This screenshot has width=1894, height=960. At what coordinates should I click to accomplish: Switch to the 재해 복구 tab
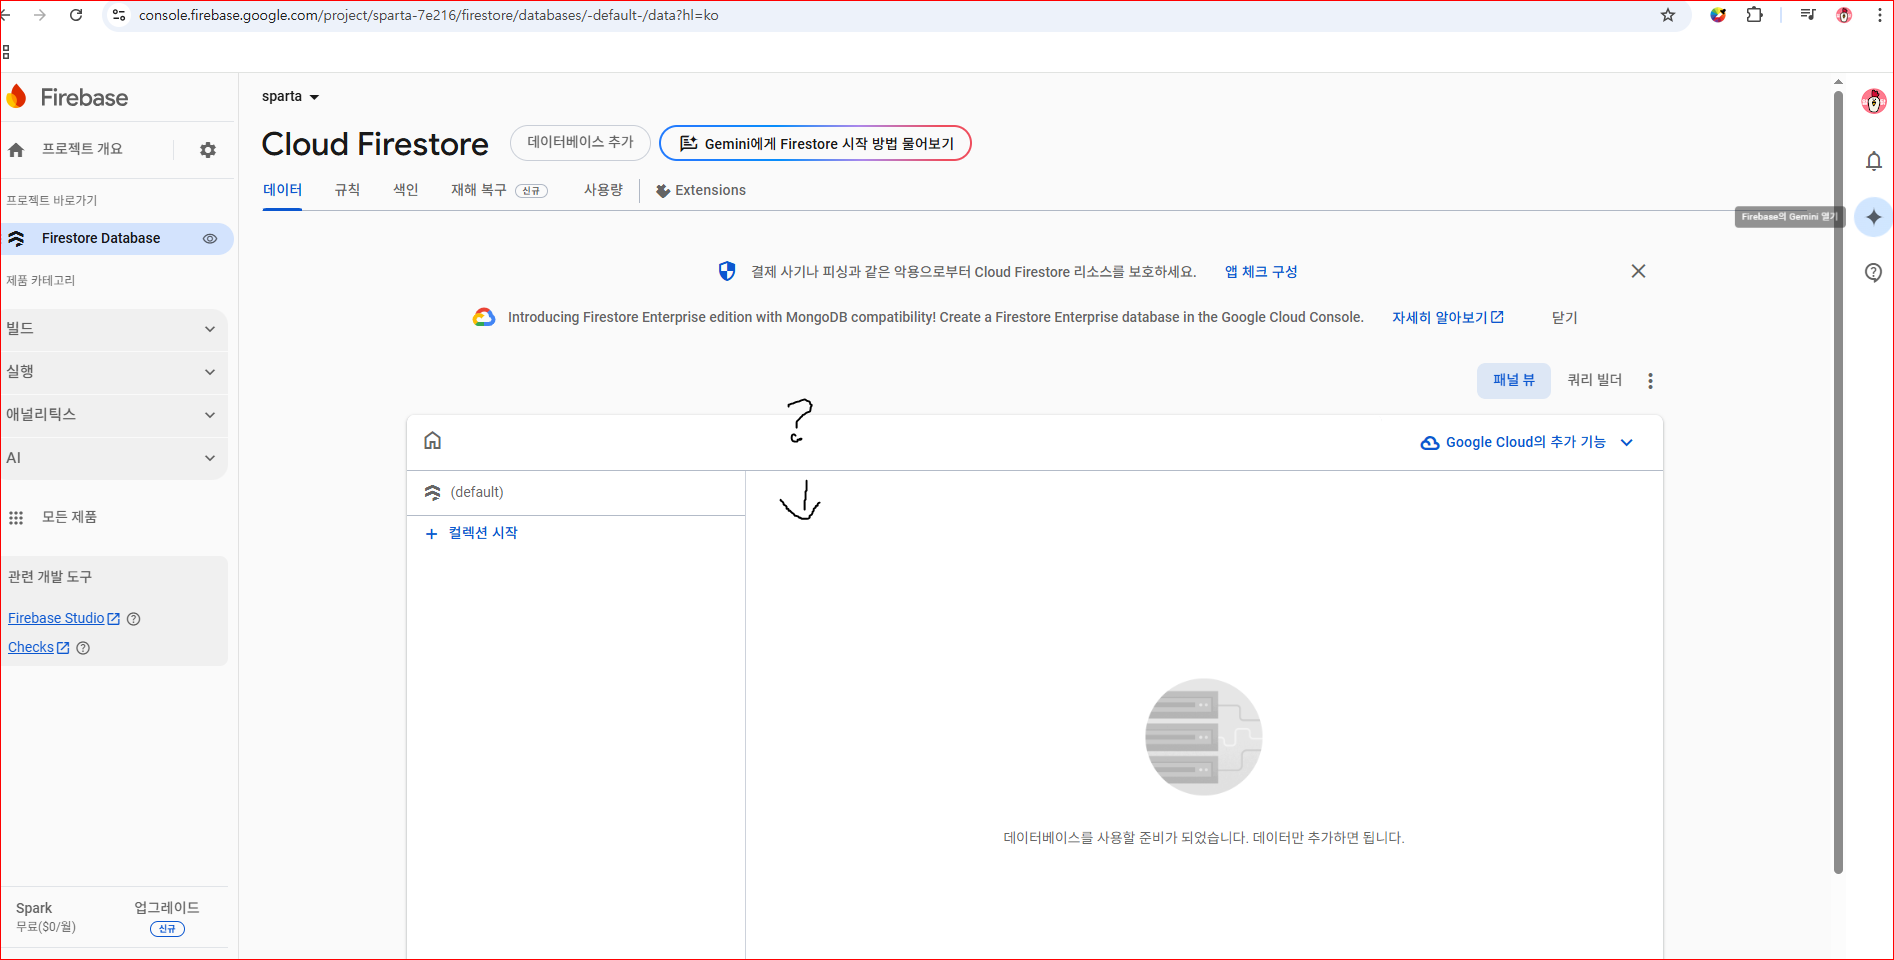(499, 190)
